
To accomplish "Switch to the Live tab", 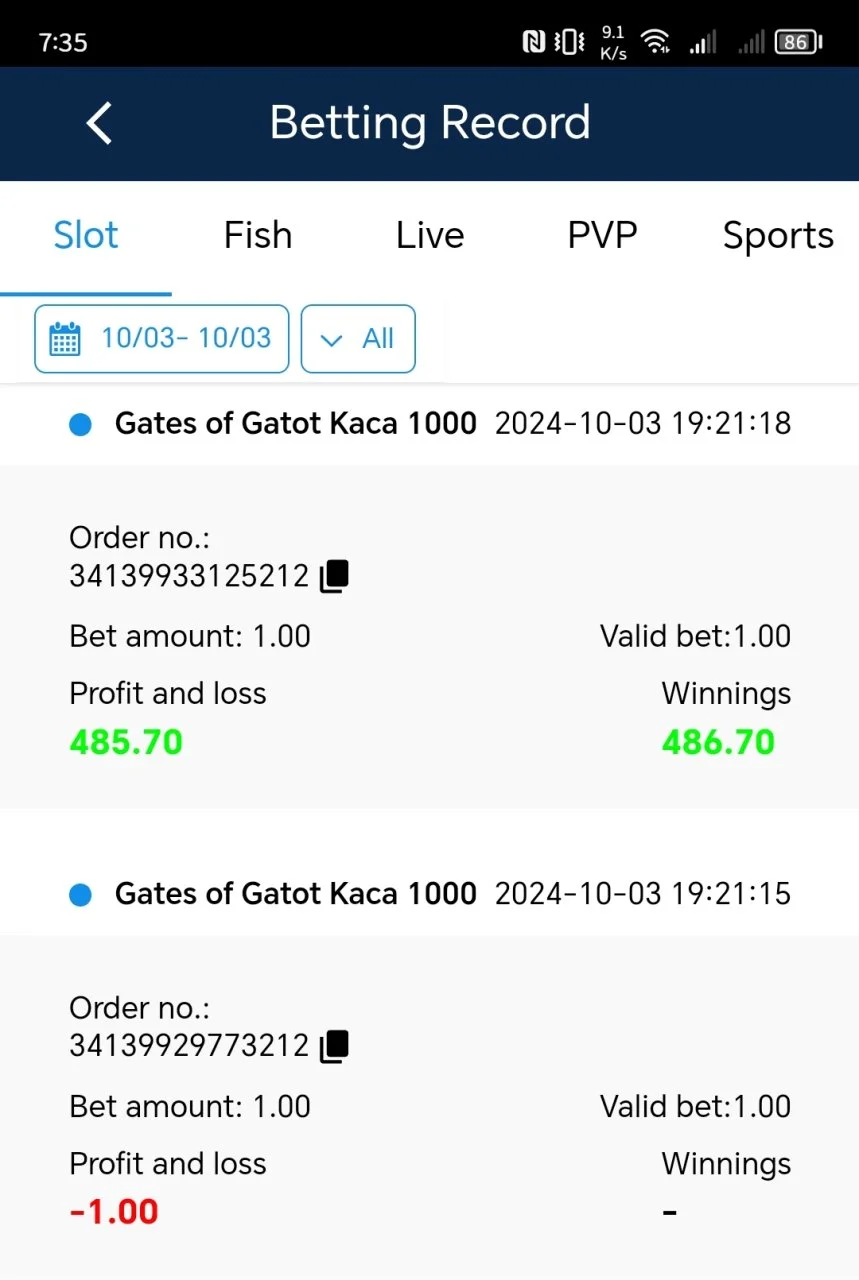I will point(430,236).
